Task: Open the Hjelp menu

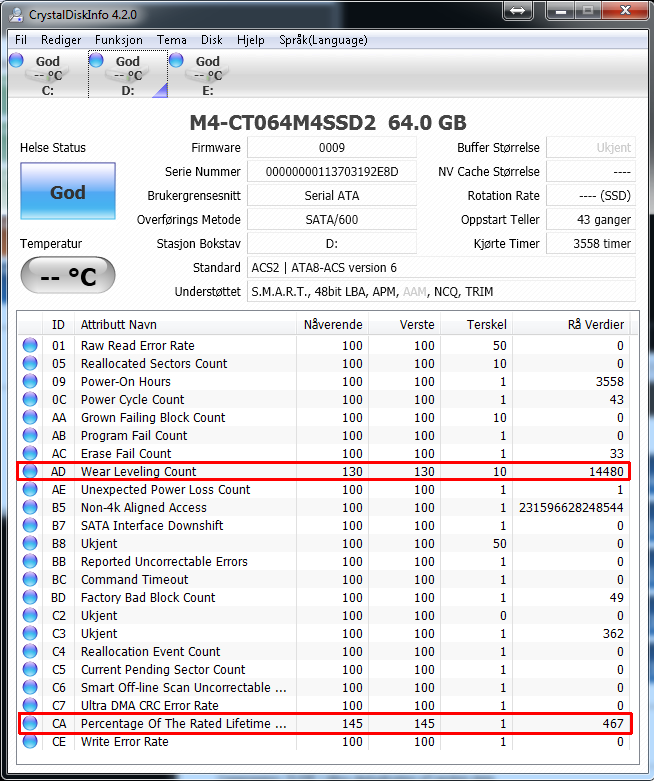Action: (251, 40)
